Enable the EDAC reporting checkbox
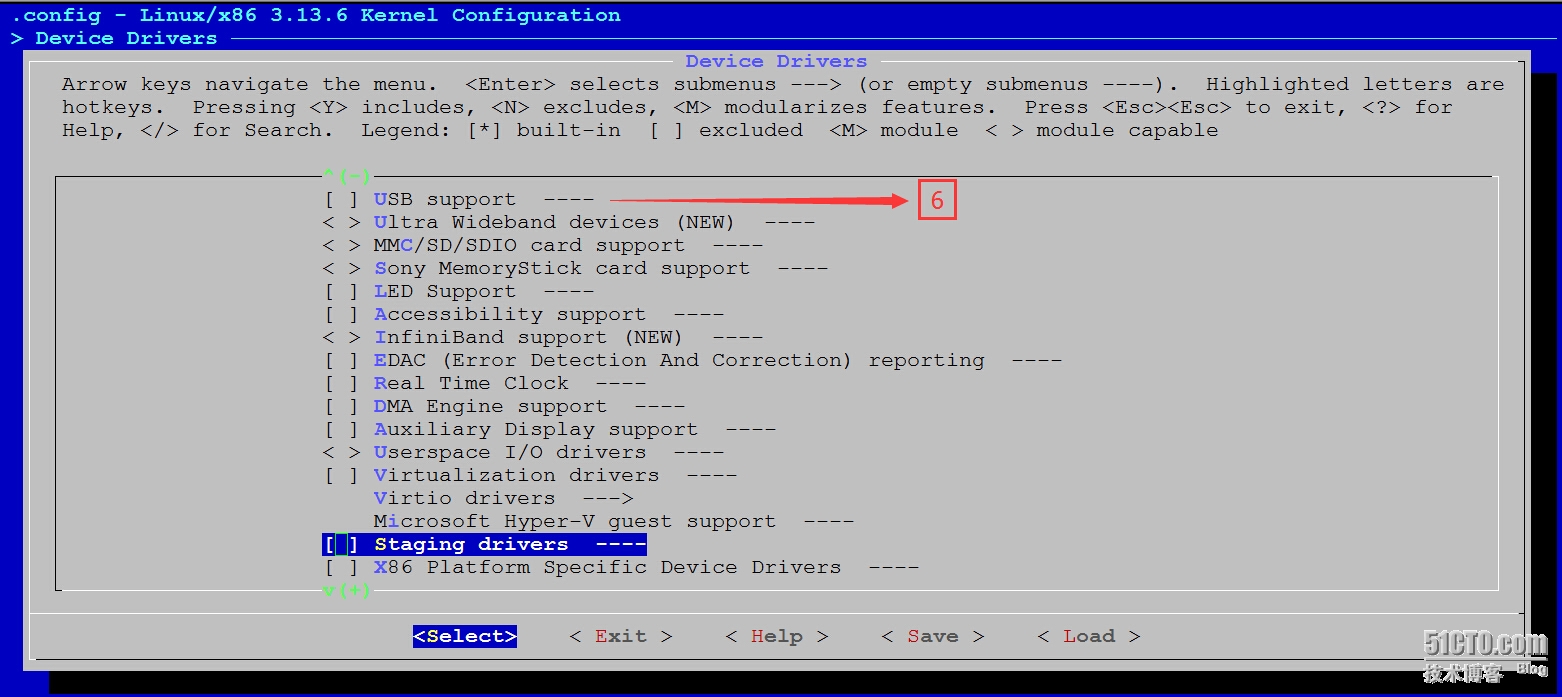 tap(341, 360)
